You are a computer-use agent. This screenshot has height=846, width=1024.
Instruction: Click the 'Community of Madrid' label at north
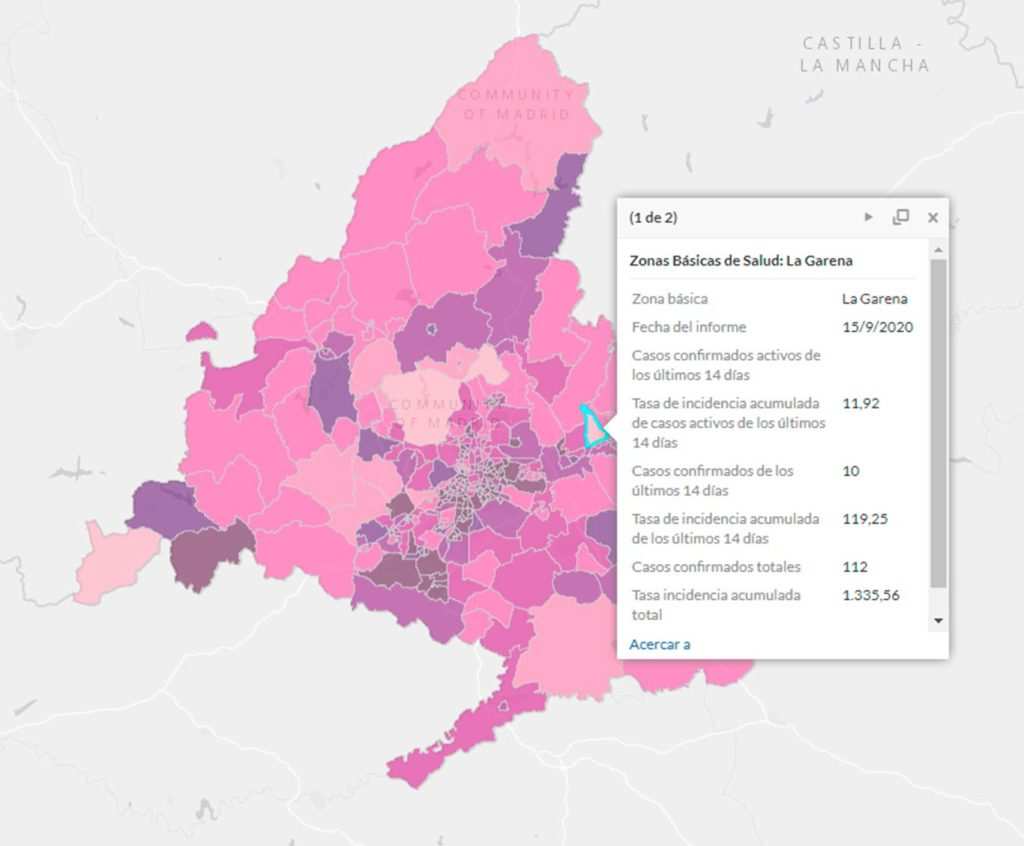[515, 104]
